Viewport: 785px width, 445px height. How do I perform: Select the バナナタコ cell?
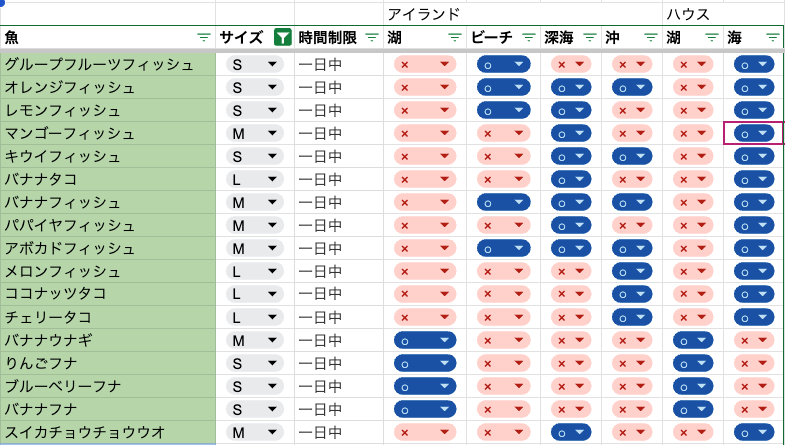108,180
